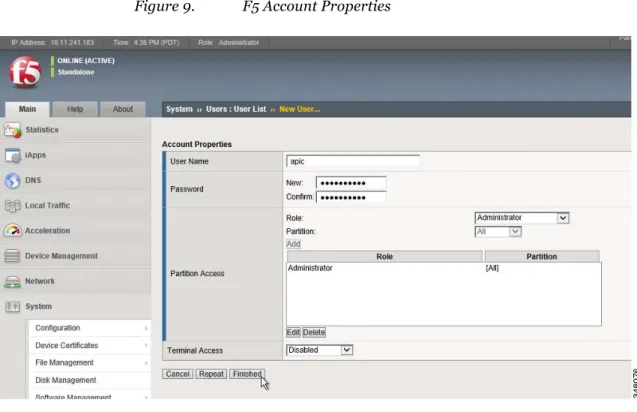
Task: Click the Acceleration gauge icon
Action: pyautogui.click(x=12, y=231)
